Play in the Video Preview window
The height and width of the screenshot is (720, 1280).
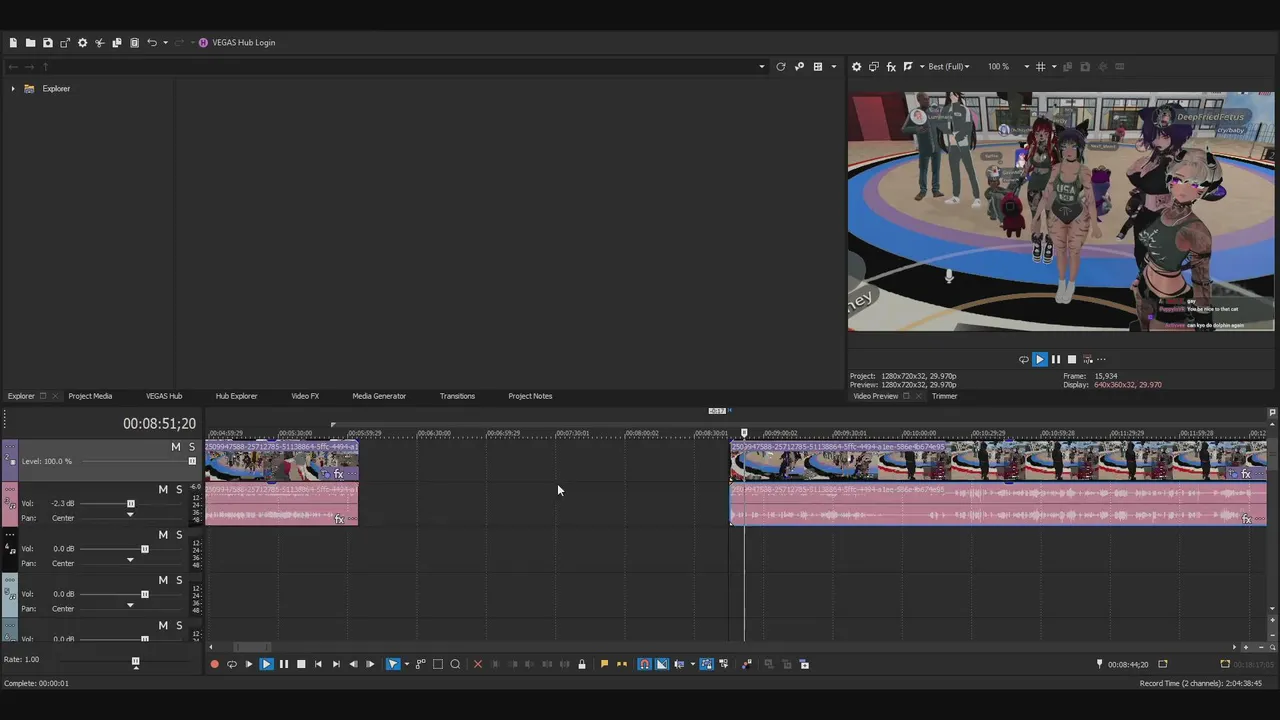tap(1040, 360)
